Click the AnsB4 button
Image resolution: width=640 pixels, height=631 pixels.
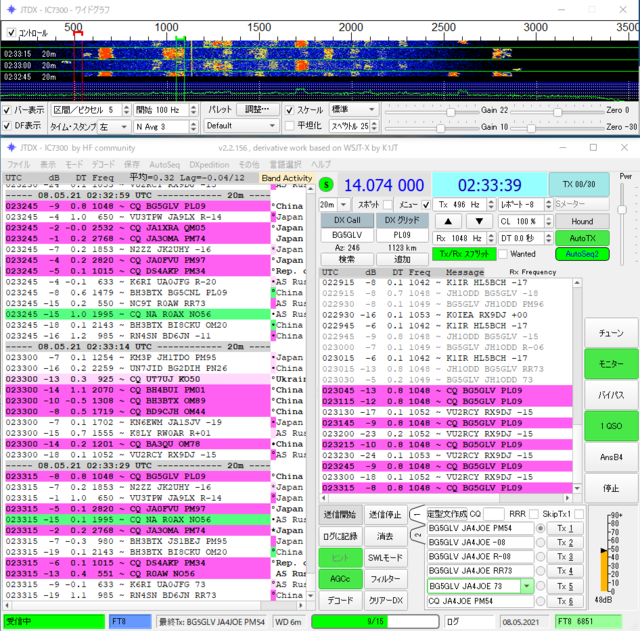click(x=611, y=457)
